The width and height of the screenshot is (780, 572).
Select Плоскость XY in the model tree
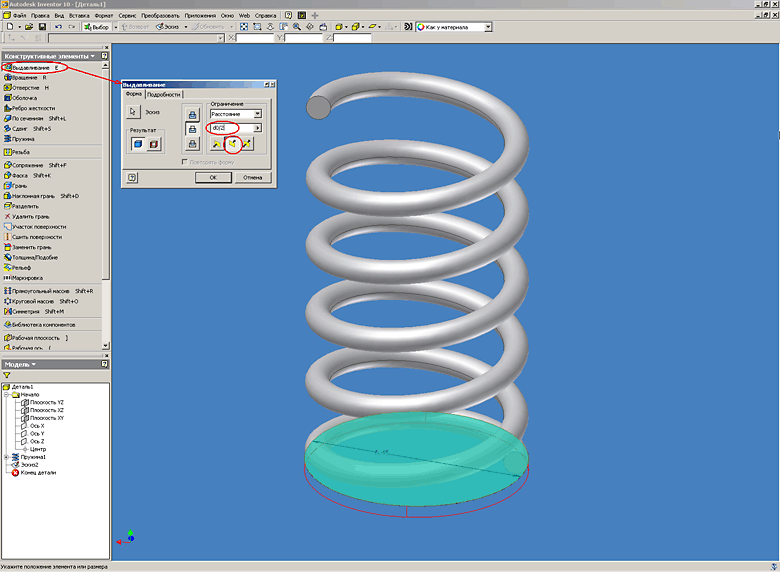[43, 418]
